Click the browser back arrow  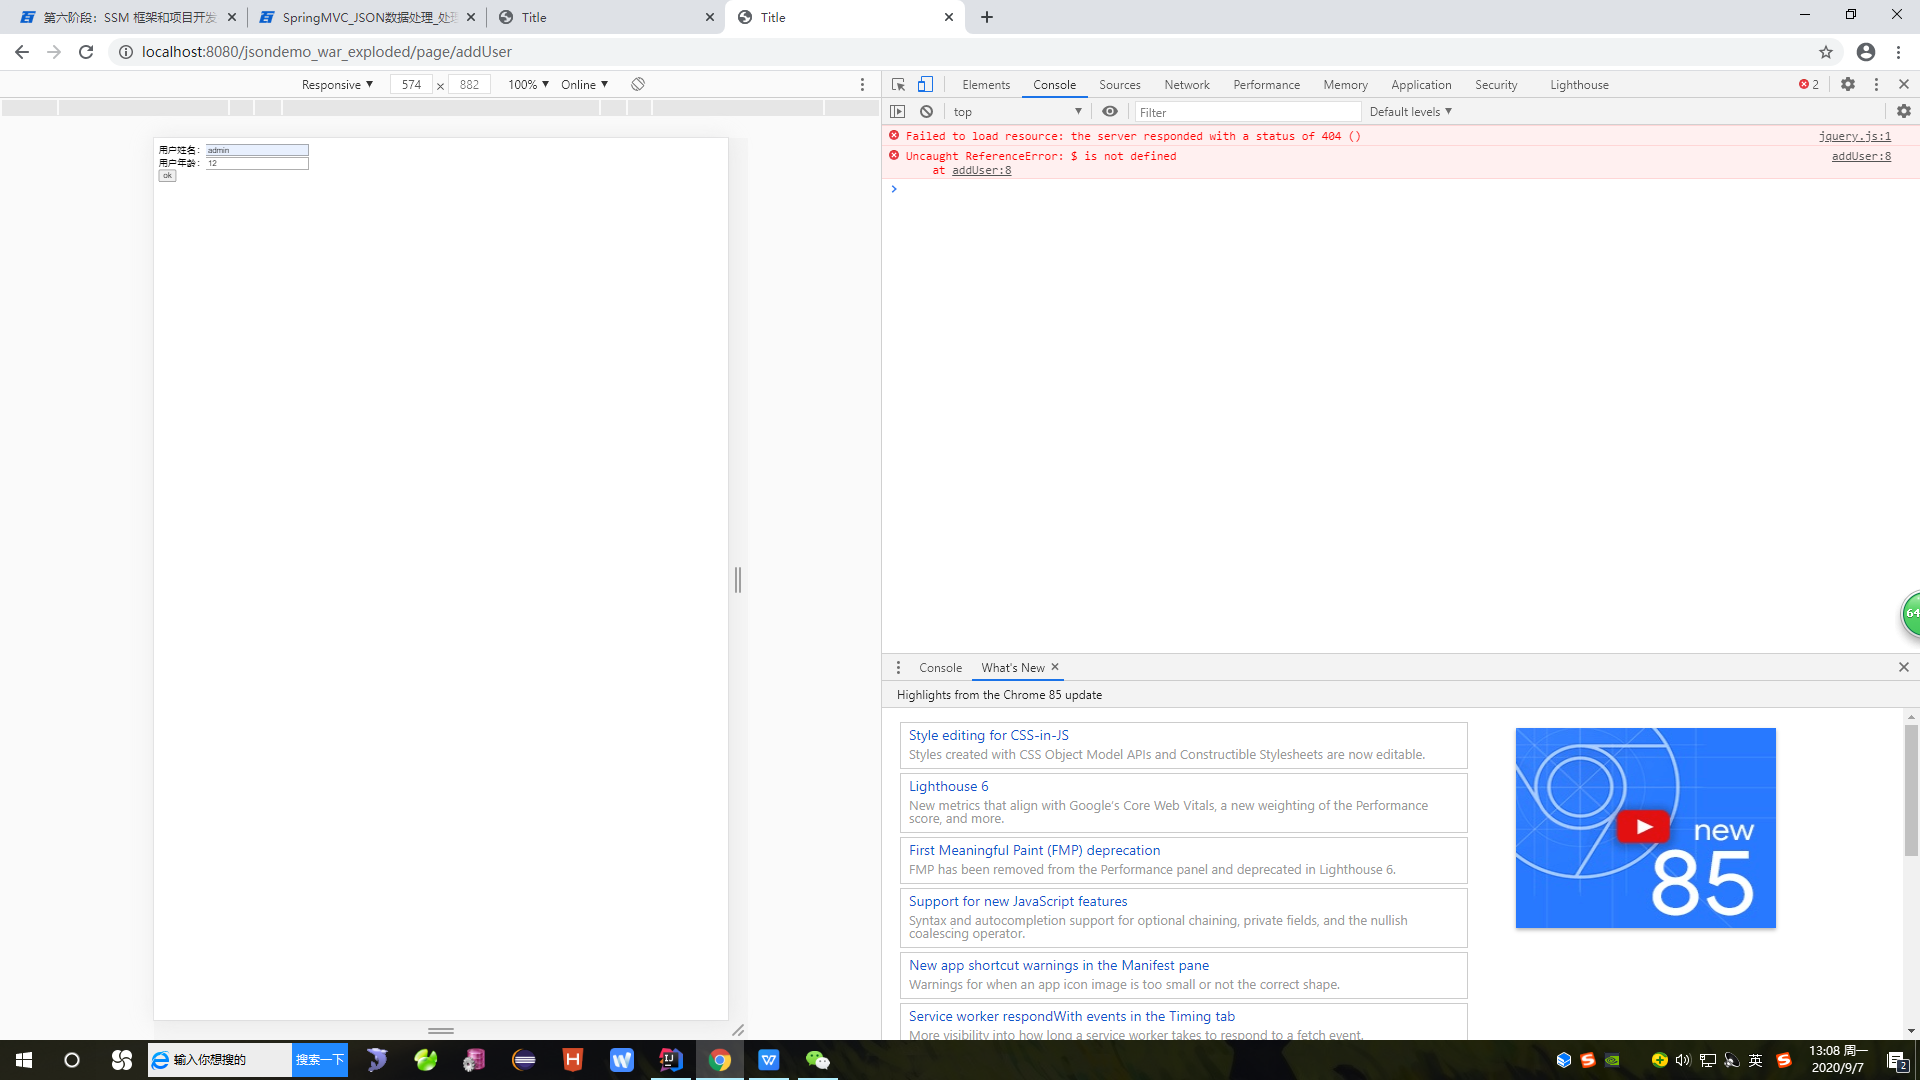pyautogui.click(x=22, y=52)
